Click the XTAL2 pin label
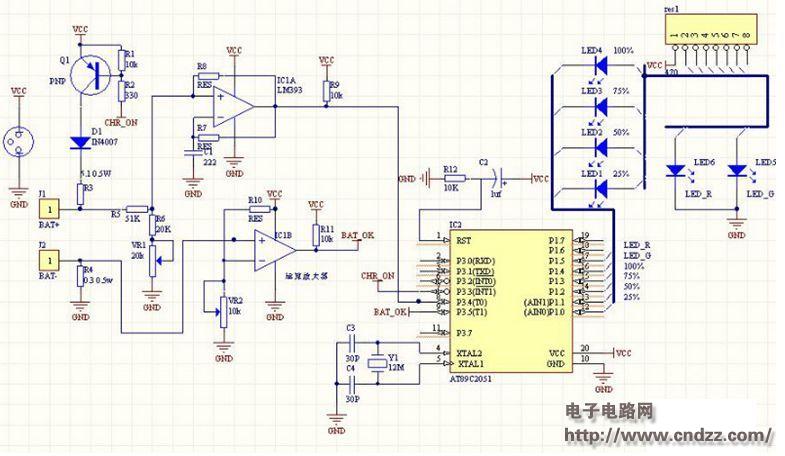The width and height of the screenshot is (785, 456). click(x=469, y=353)
